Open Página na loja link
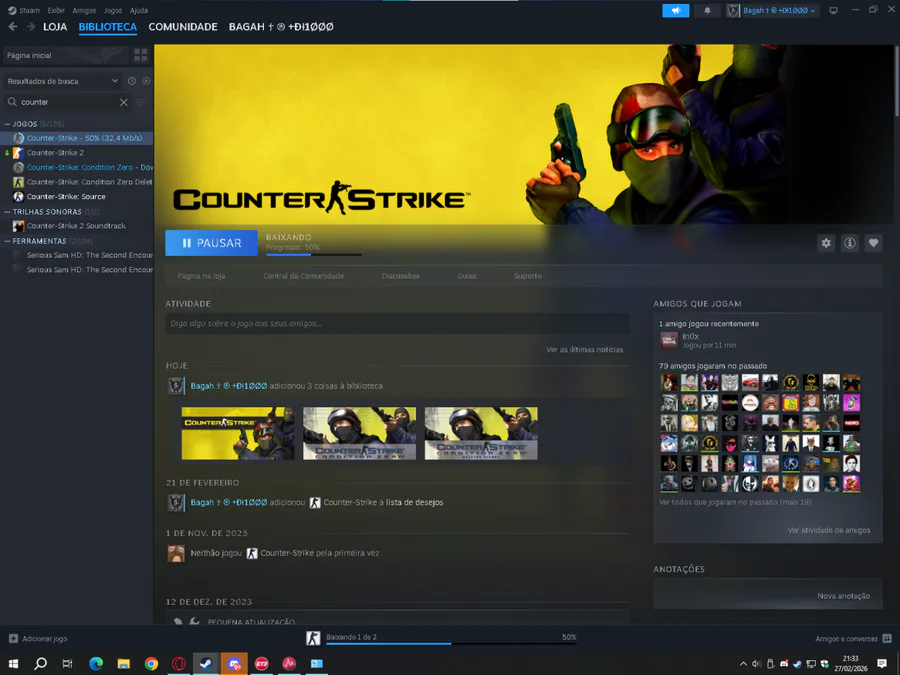900x675 pixels. (201, 276)
